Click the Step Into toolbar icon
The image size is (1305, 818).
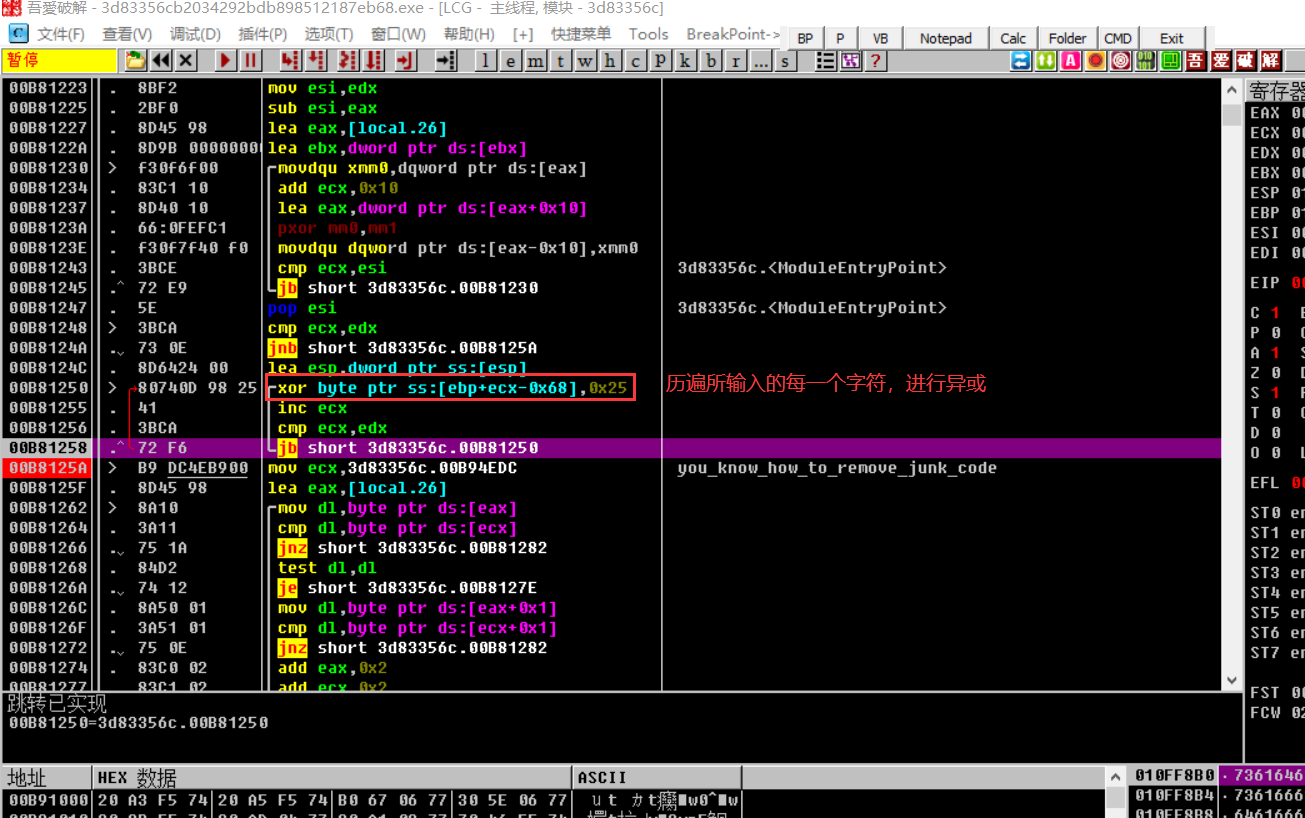pyautogui.click(x=290, y=61)
